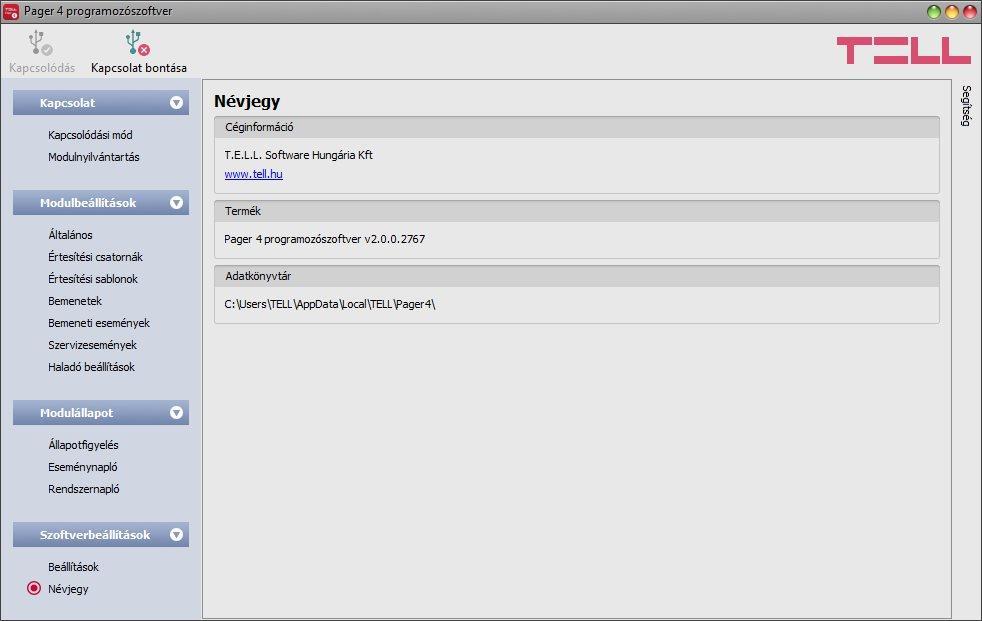The image size is (982, 621).
Task: Open the Segítség help side tab
Action: [966, 106]
